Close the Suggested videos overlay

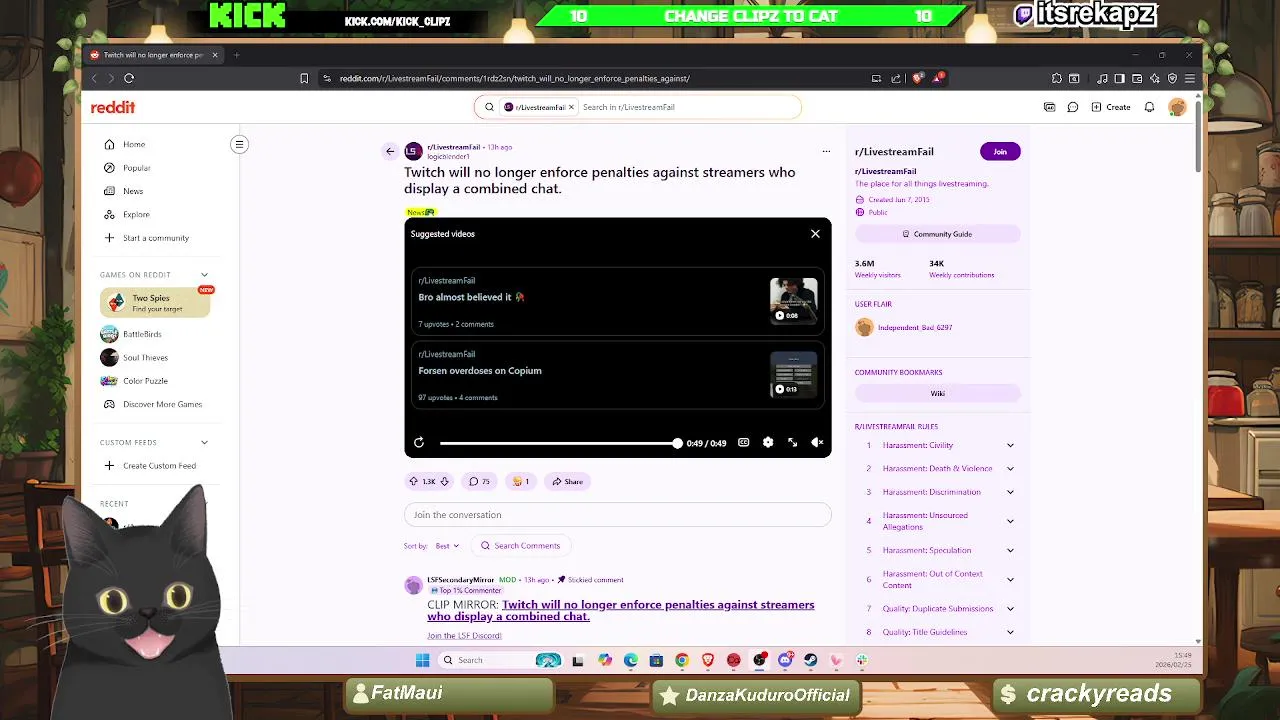(815, 234)
